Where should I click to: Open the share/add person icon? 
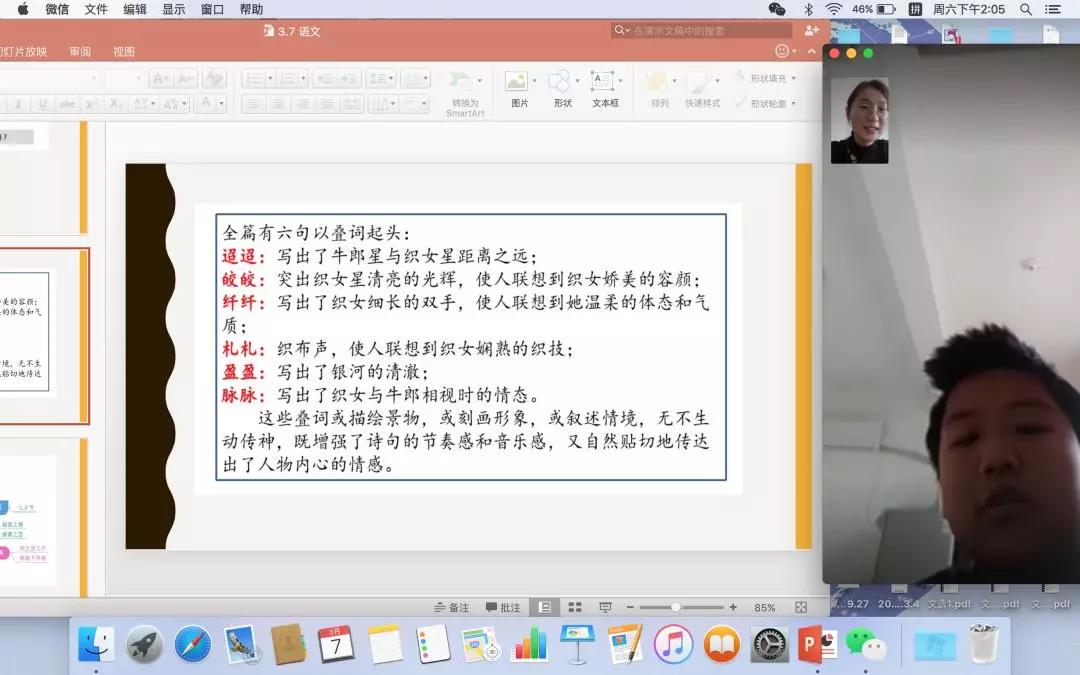(x=811, y=31)
